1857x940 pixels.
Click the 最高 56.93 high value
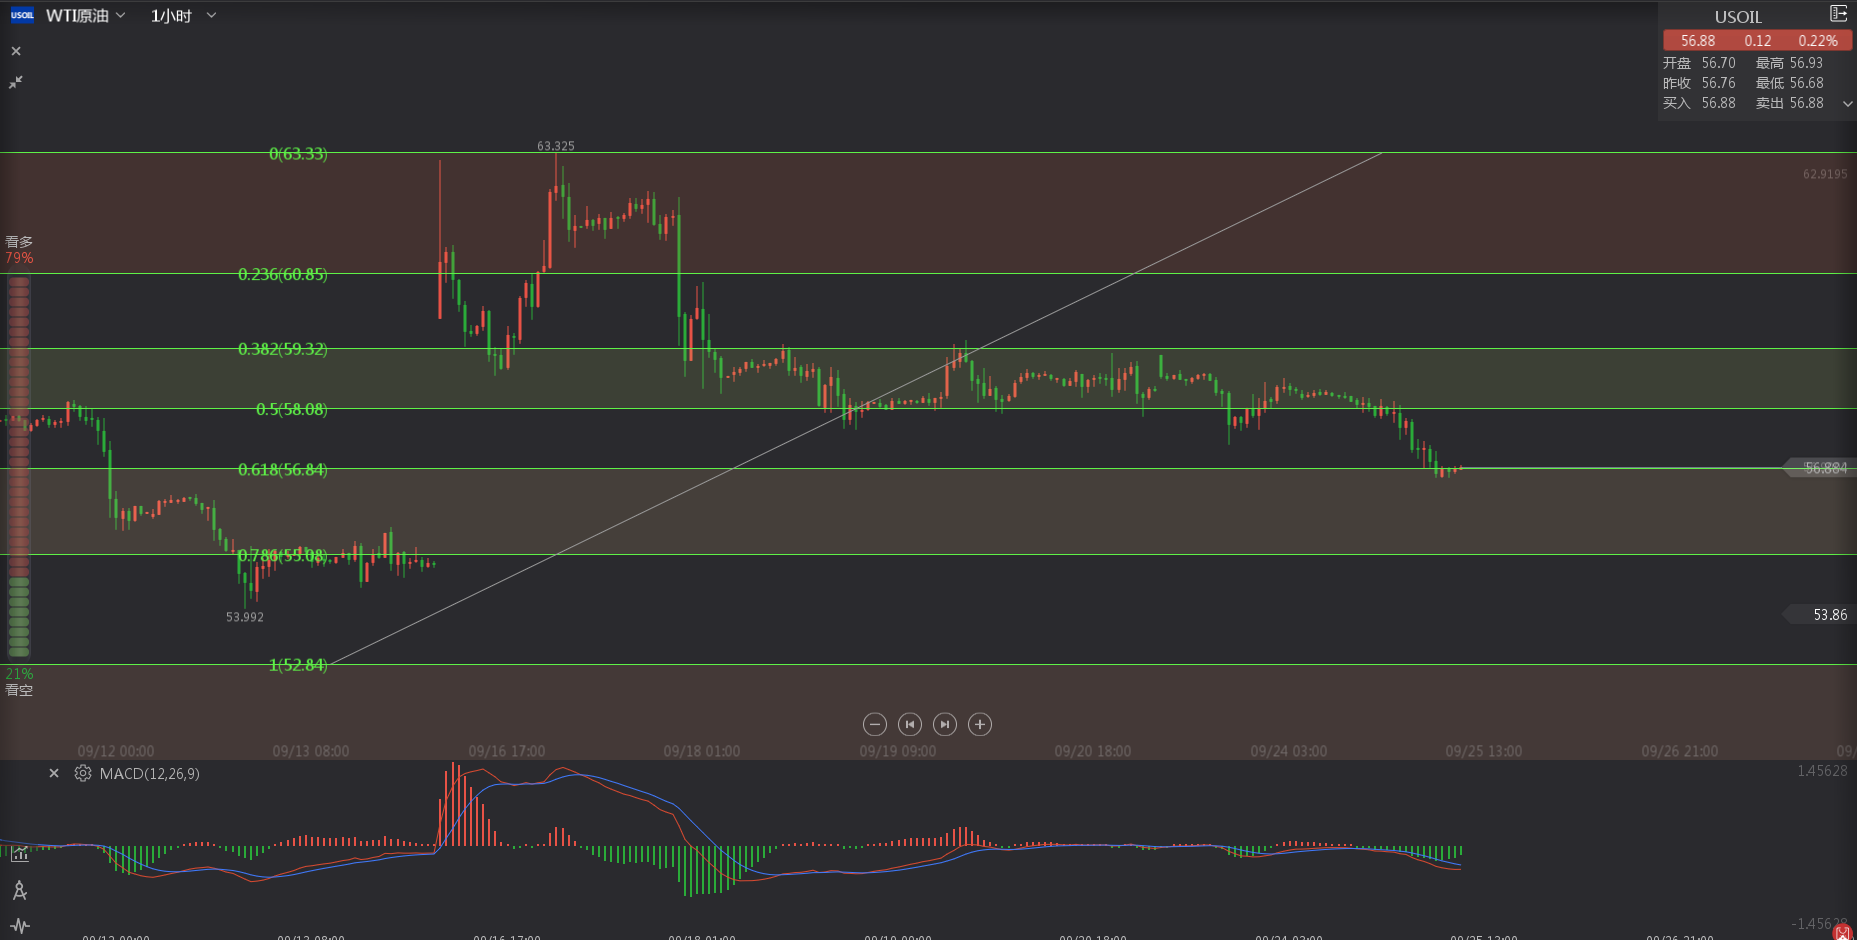pos(1790,63)
